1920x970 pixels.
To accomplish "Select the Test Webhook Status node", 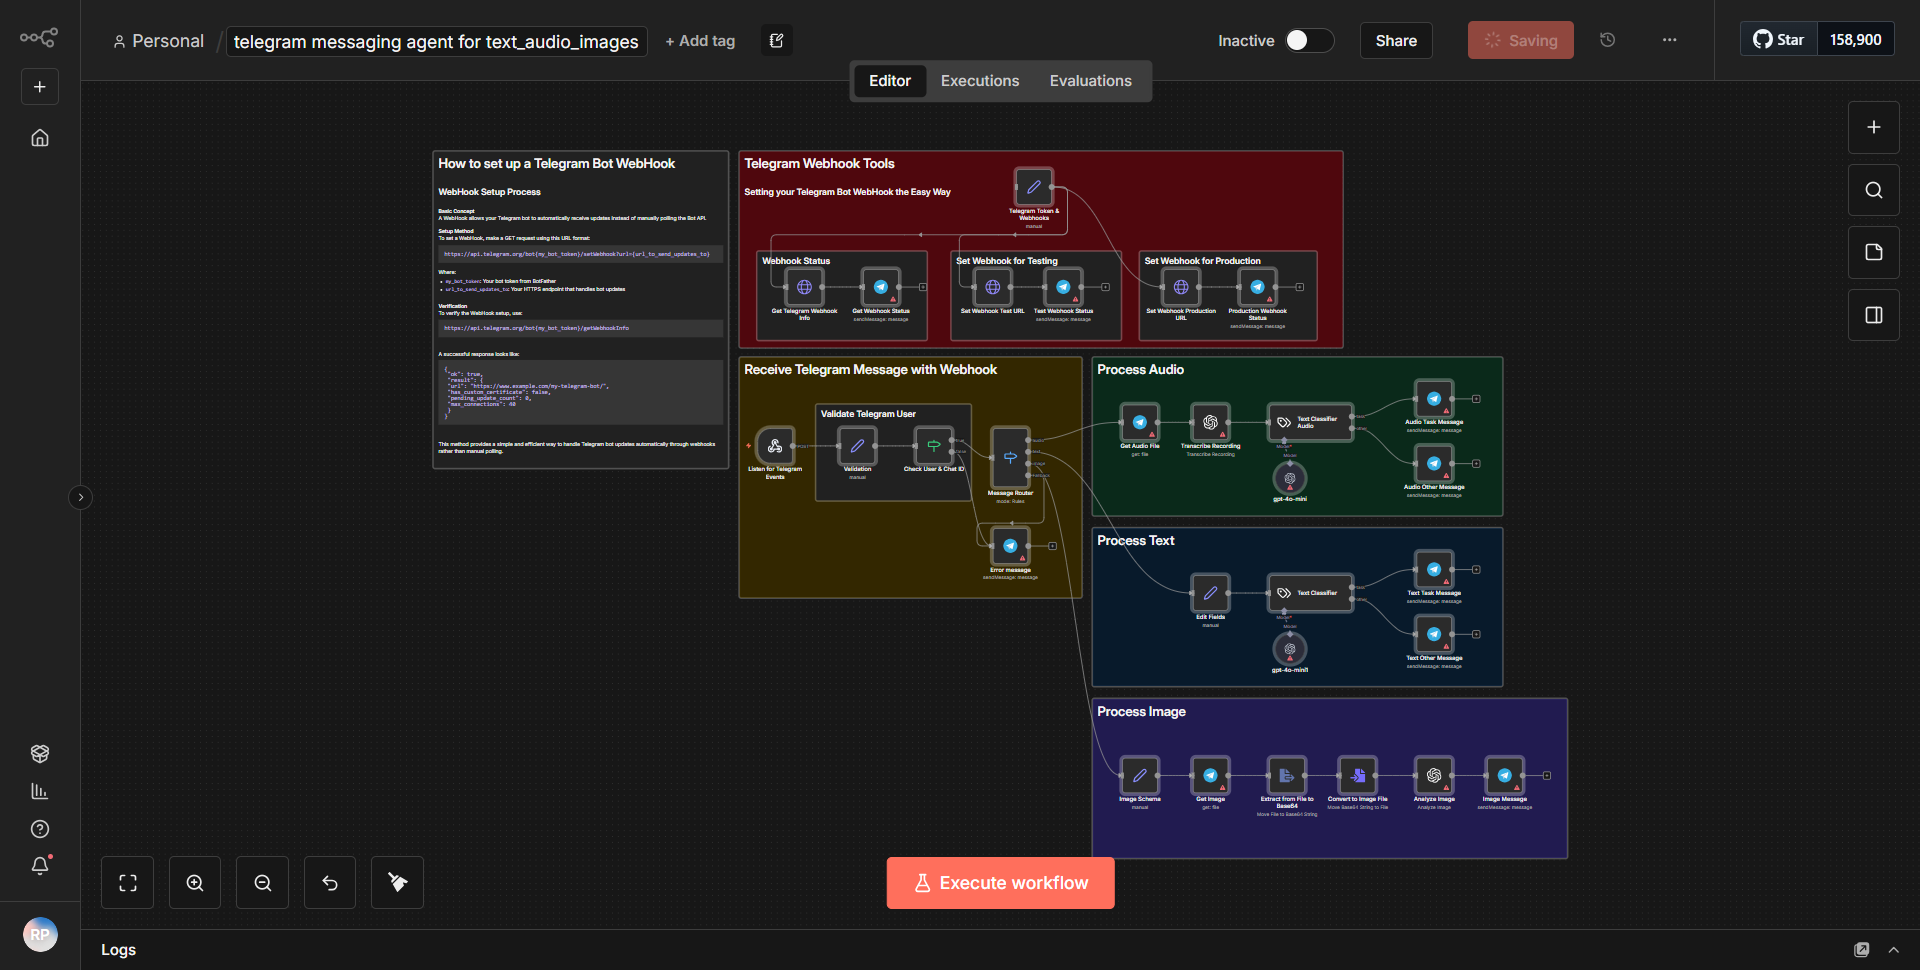I will coord(1063,287).
